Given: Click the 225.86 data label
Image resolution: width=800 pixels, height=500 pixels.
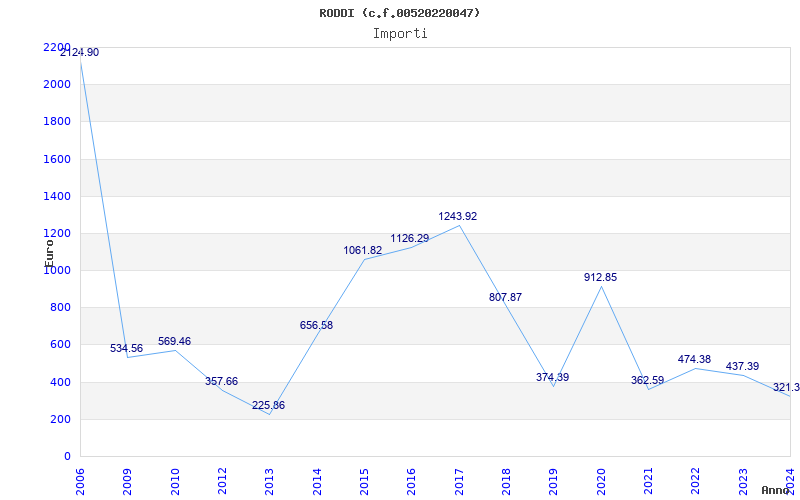Looking at the screenshot, I should tap(268, 405).
